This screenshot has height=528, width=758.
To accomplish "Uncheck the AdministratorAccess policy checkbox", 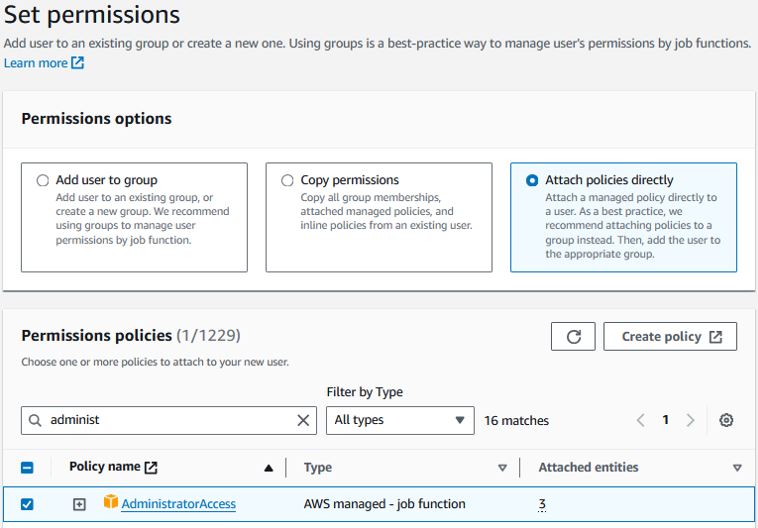I will tap(27, 504).
